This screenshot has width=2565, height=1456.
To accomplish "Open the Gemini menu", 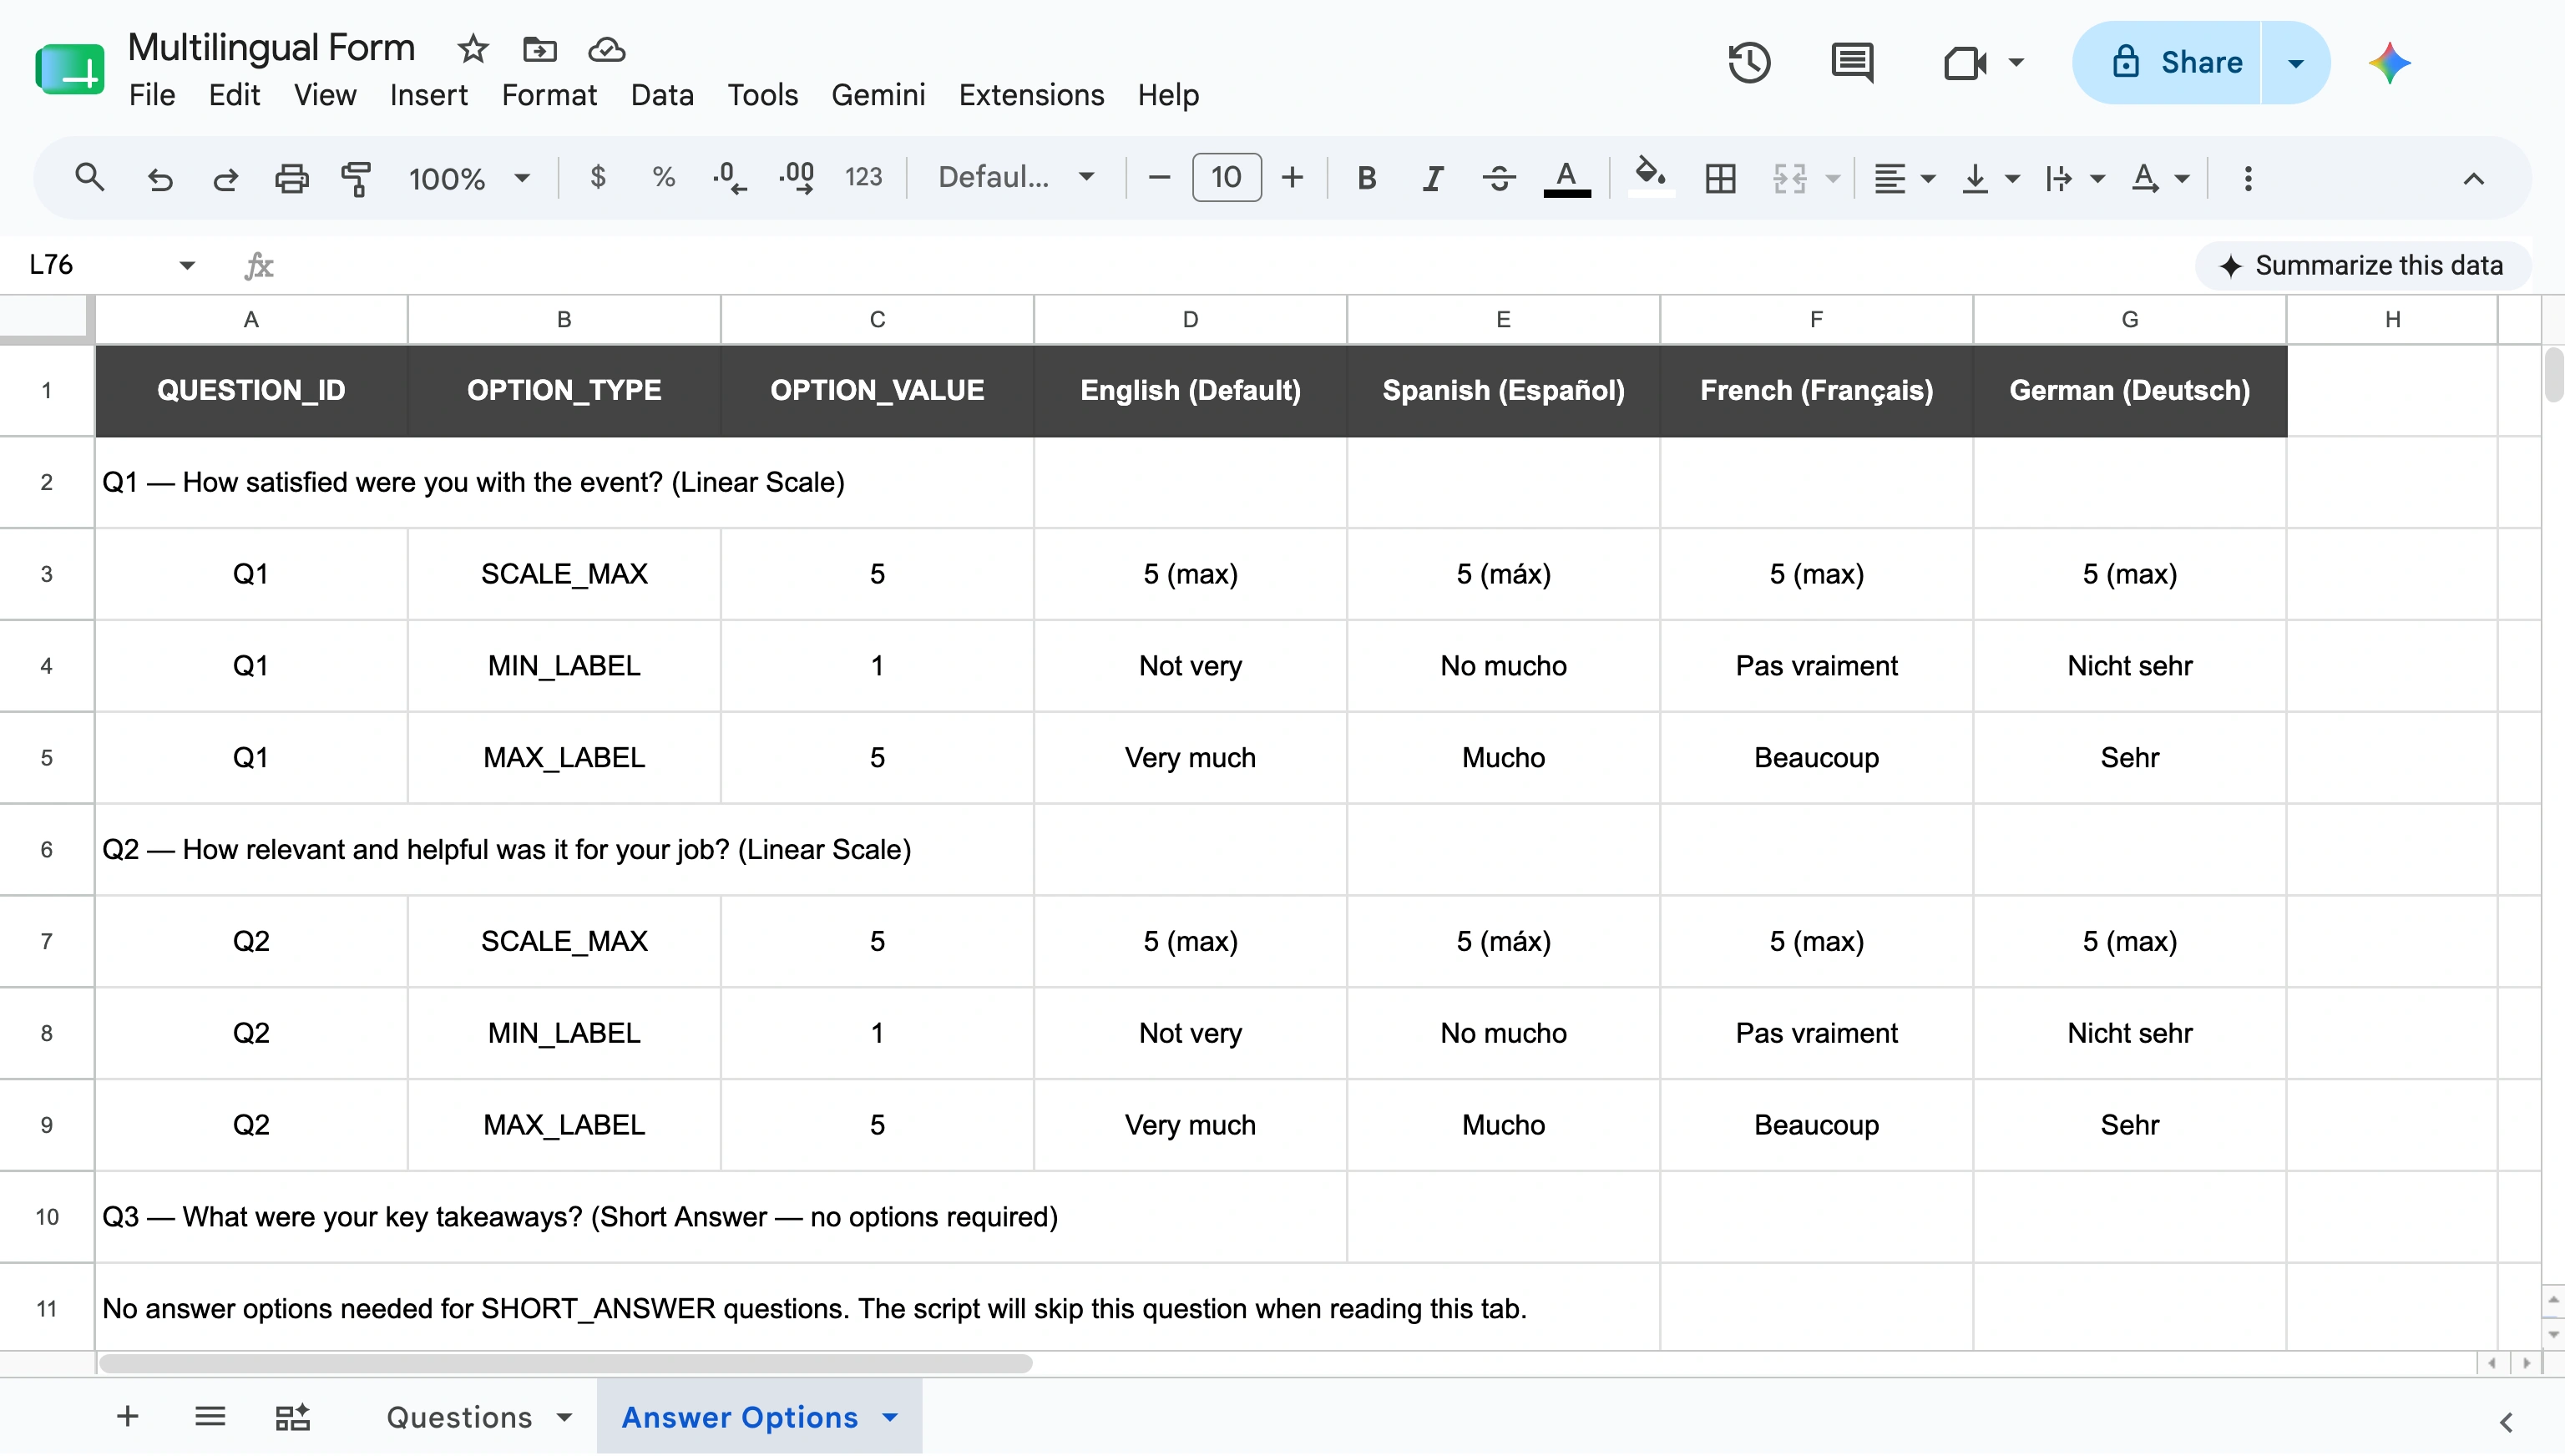I will pos(878,95).
